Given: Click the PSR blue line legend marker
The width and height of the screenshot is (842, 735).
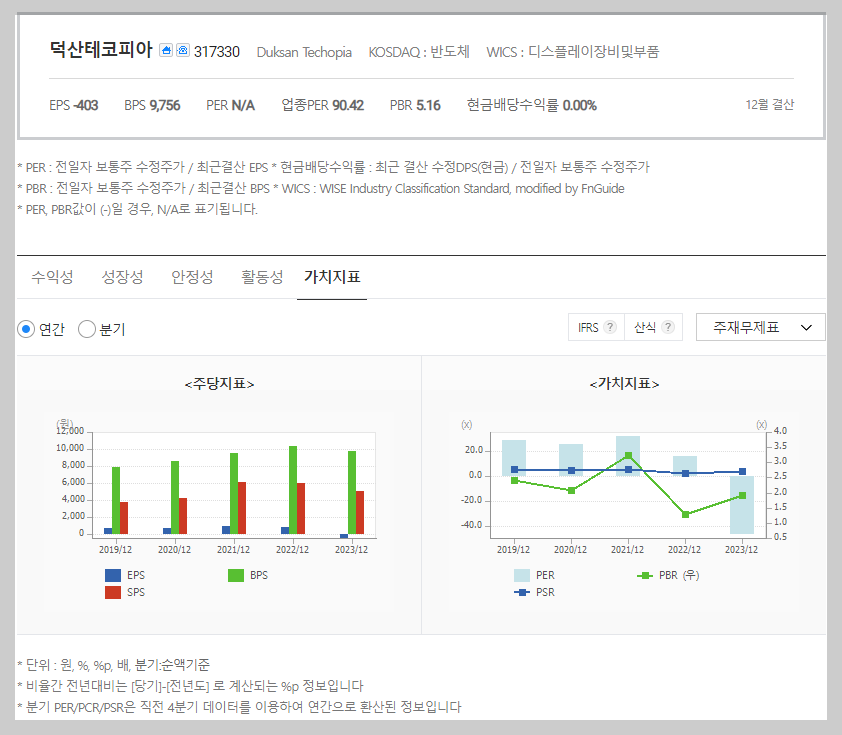Looking at the screenshot, I should (x=522, y=592).
